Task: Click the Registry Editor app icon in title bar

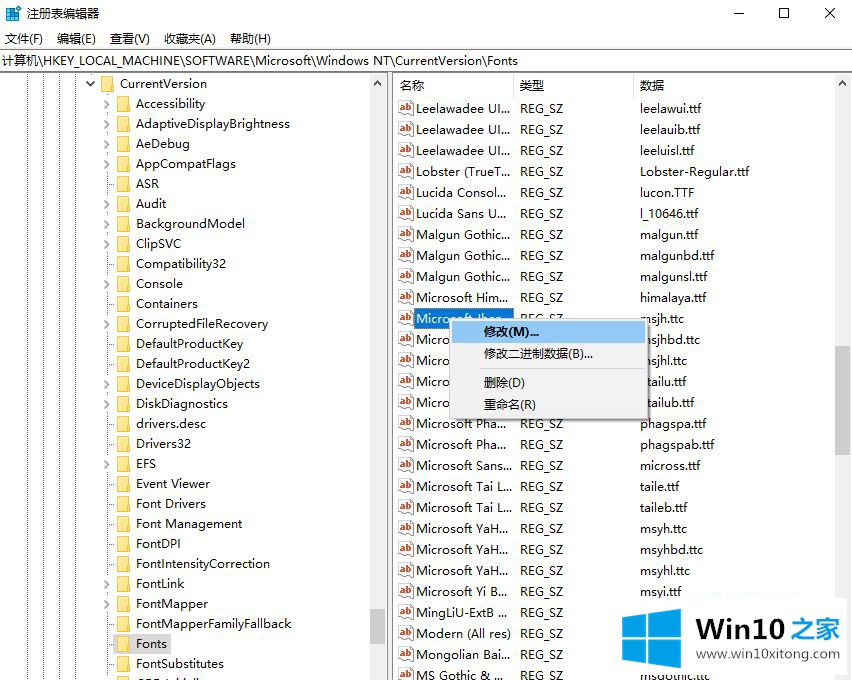Action: (x=12, y=13)
